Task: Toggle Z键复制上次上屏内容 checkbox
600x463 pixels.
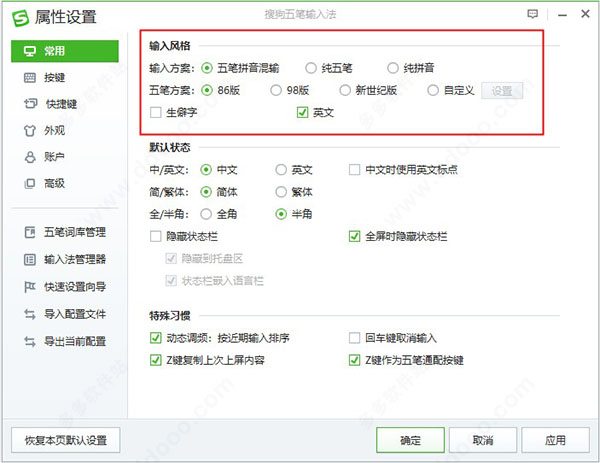Action: tap(156, 360)
